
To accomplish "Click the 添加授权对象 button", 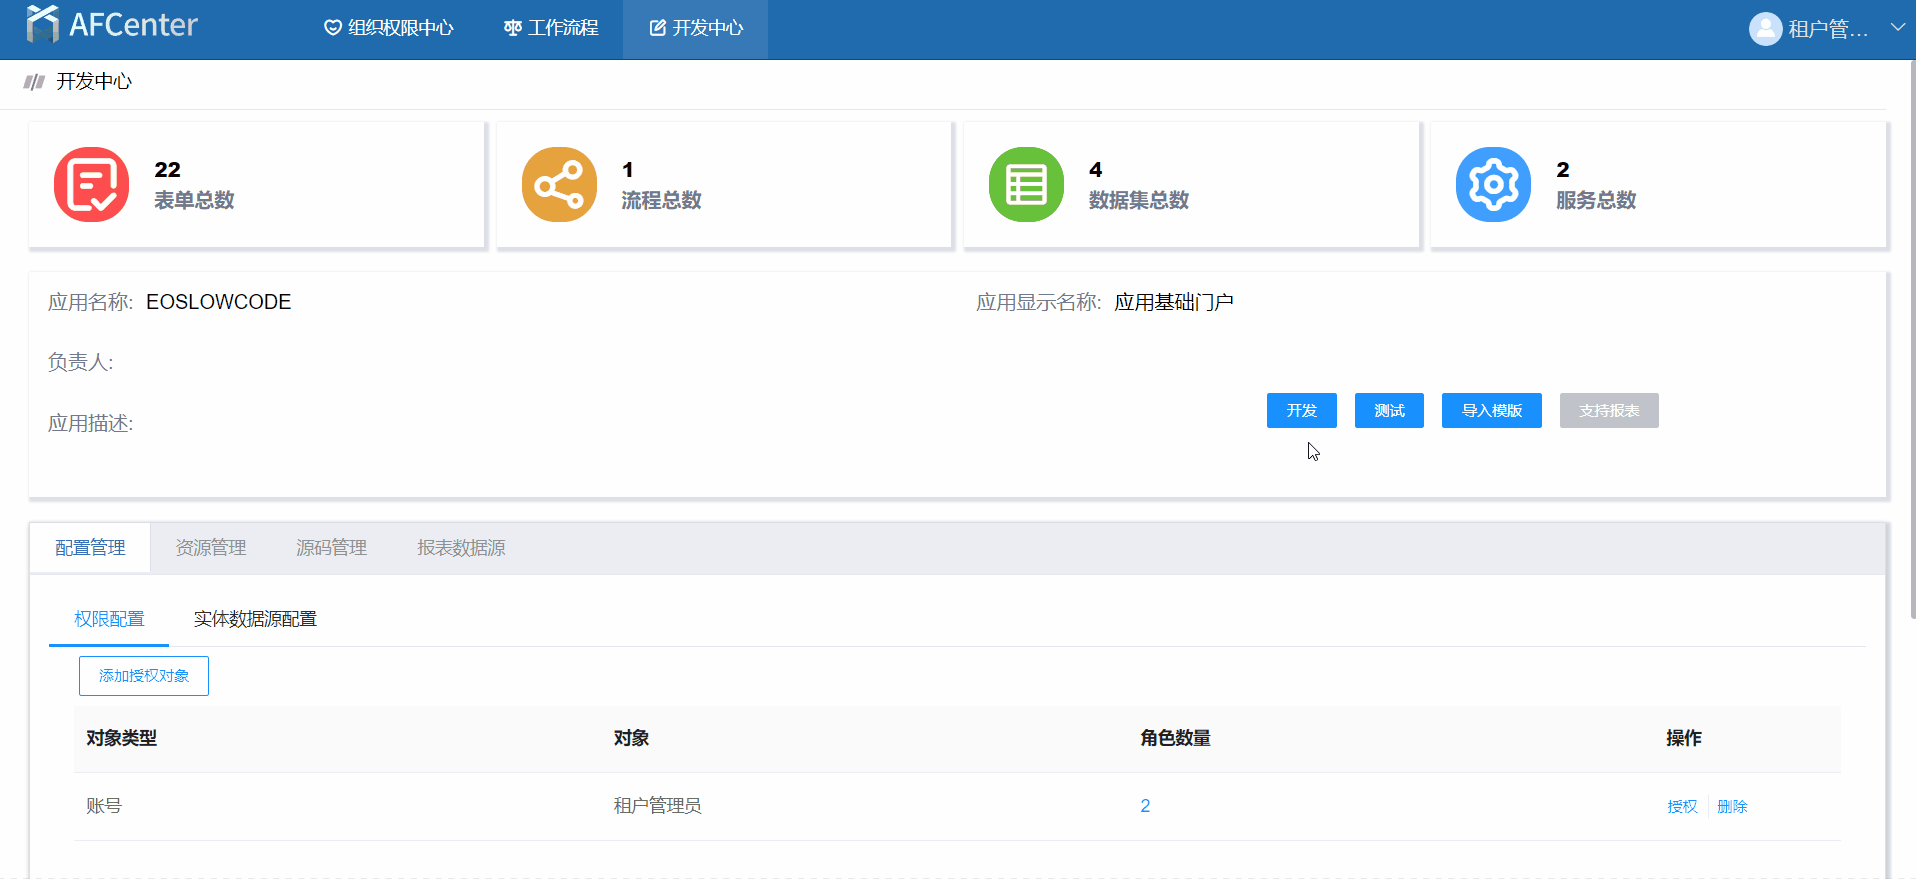I will [x=144, y=676].
